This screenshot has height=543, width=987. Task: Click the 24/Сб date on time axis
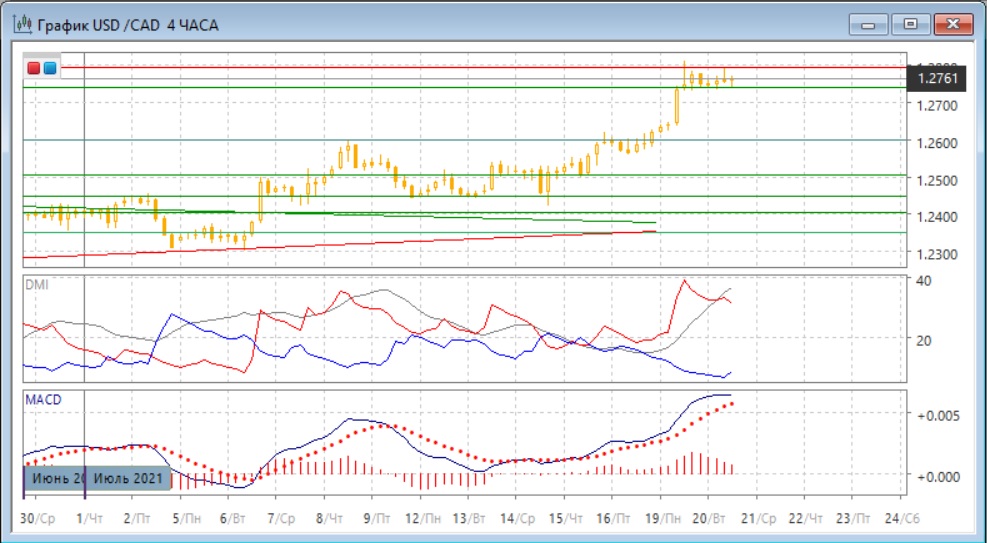click(x=901, y=518)
